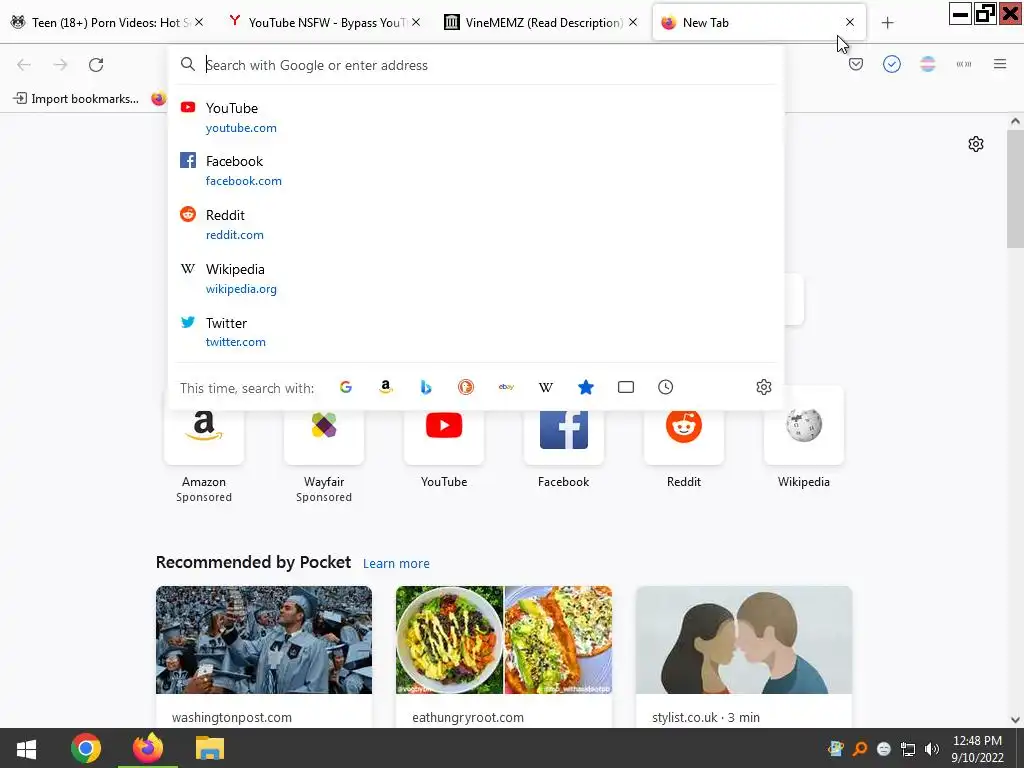Search bookmarks via star icon

pos(586,387)
